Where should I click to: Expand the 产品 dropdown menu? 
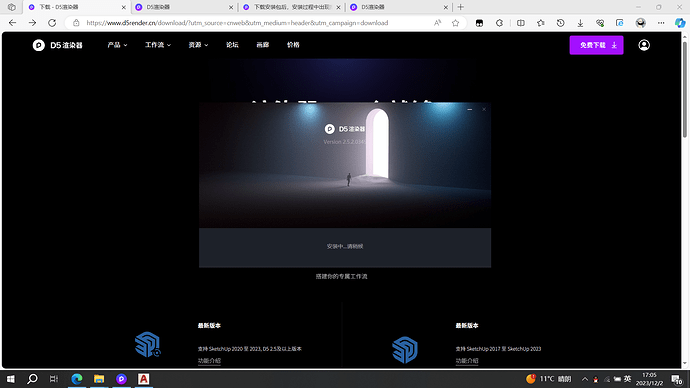[117, 45]
